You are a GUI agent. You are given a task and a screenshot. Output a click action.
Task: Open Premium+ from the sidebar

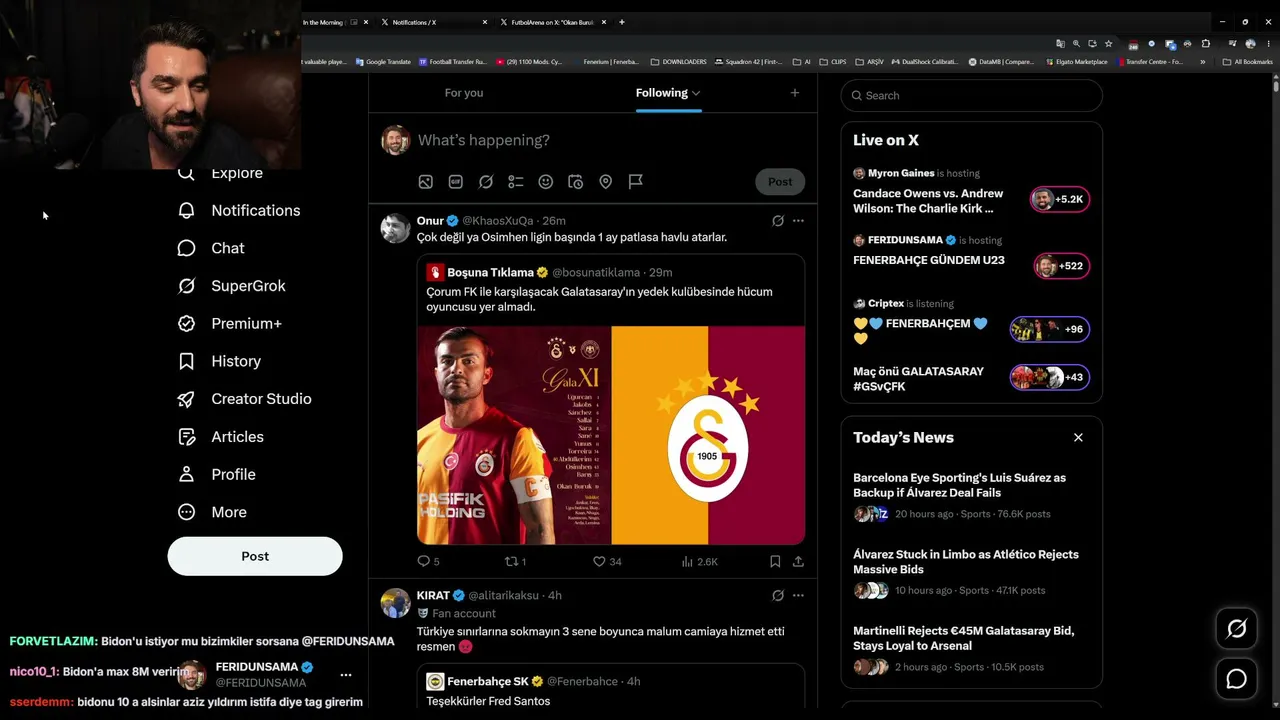229,323
